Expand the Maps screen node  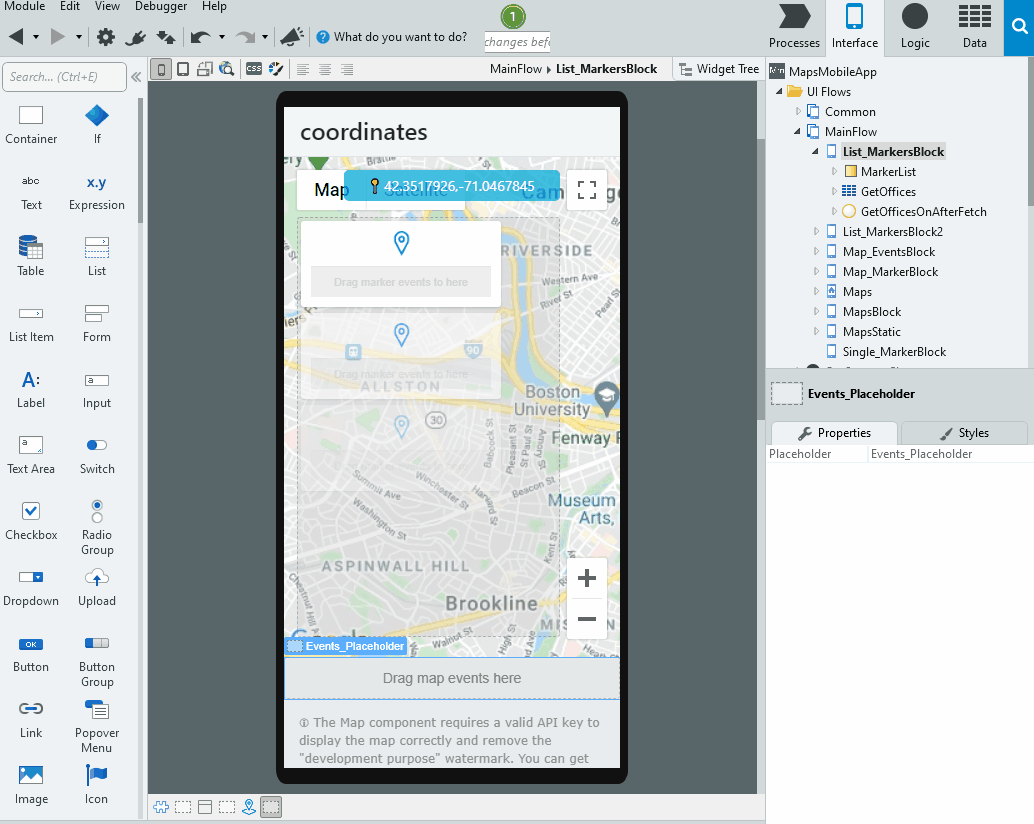[x=816, y=291]
